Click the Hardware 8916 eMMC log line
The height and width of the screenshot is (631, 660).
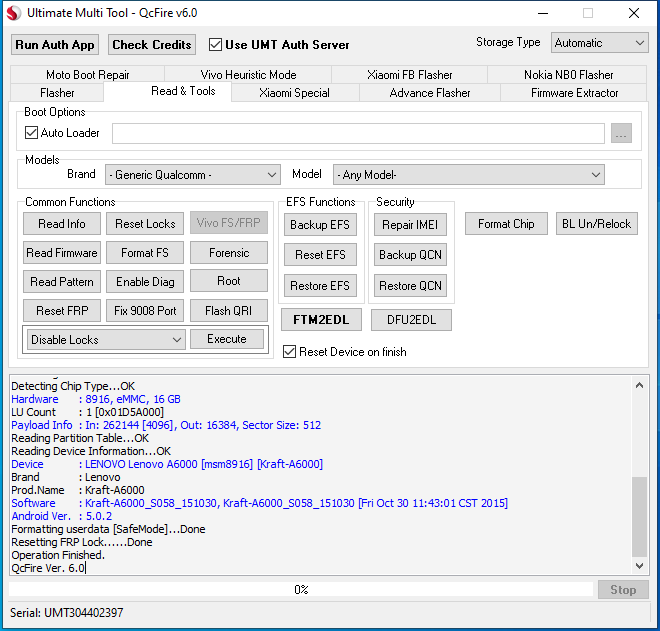tap(96, 399)
